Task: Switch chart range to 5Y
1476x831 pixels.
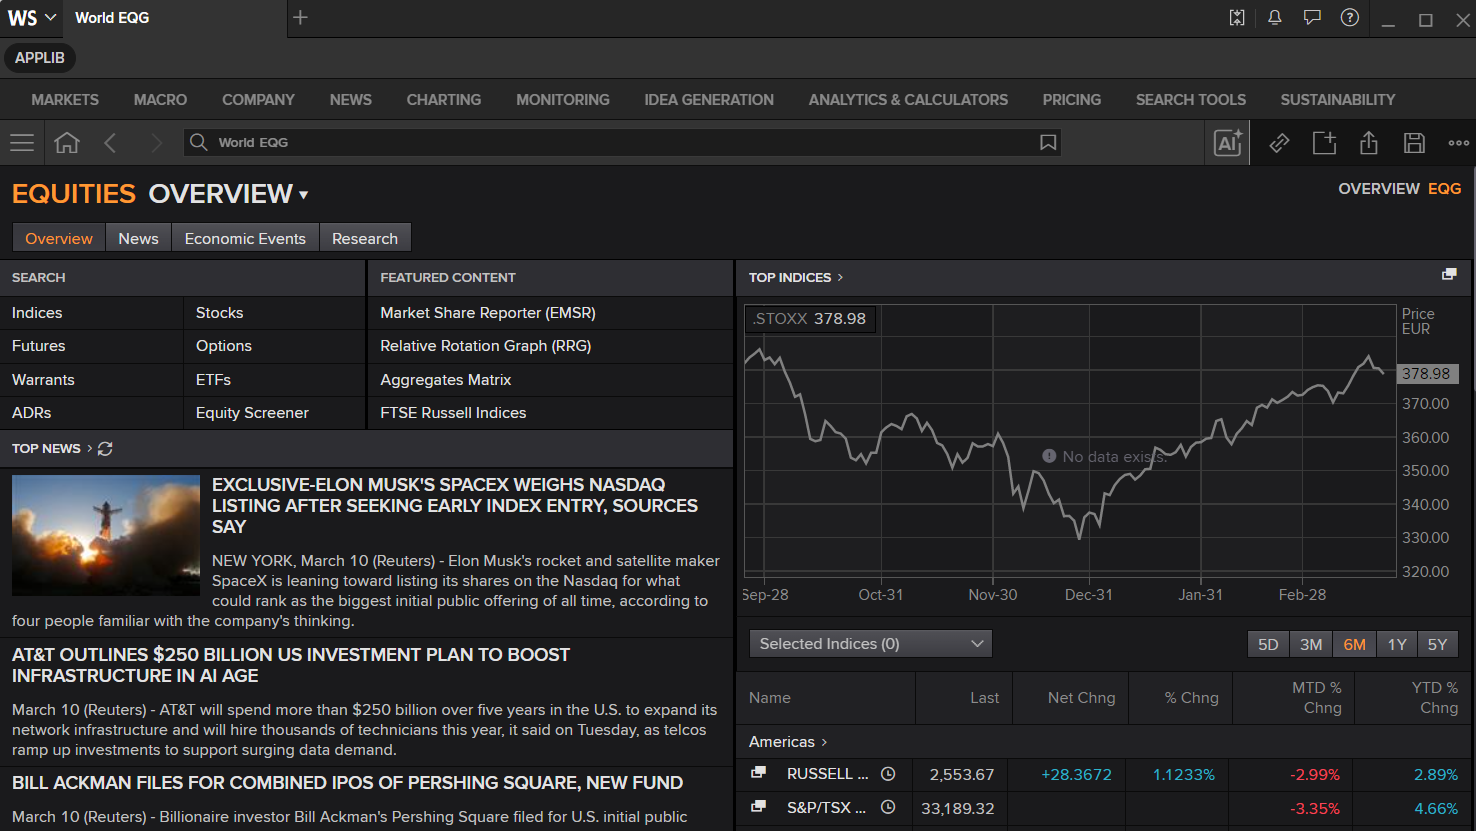Action: tap(1437, 644)
